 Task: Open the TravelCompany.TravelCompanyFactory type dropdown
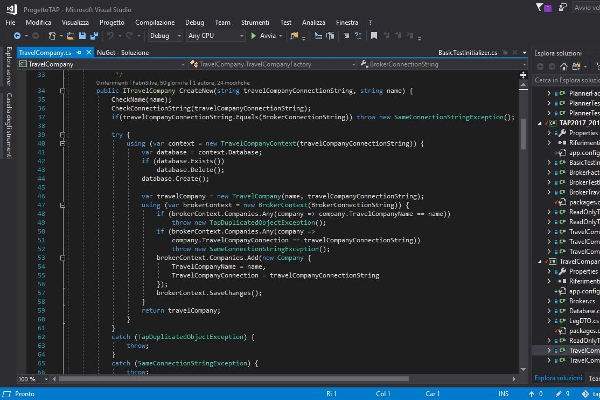coord(272,64)
